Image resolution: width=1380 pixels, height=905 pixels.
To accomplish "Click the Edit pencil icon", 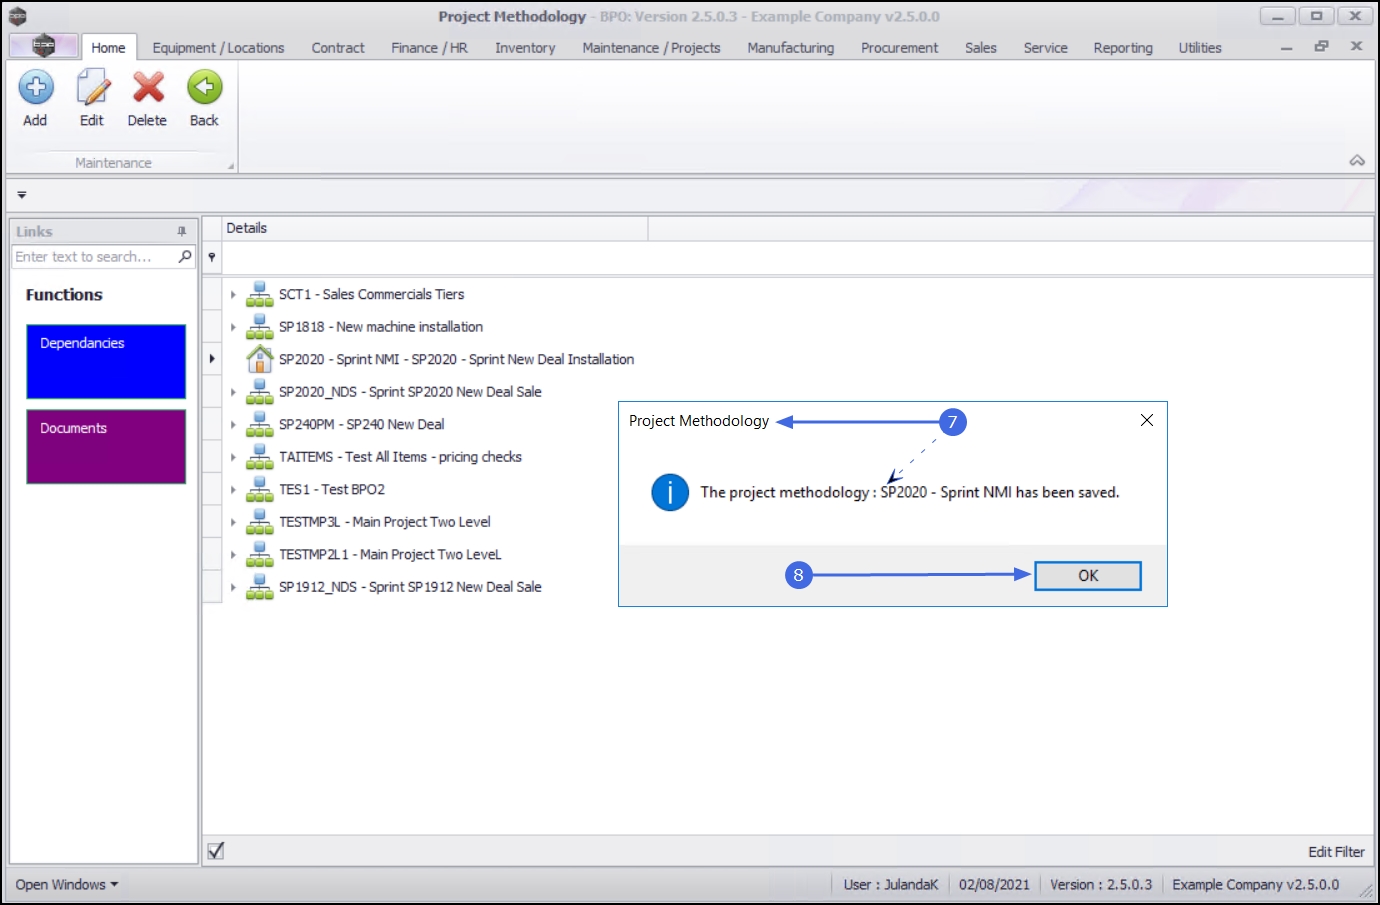I will (92, 88).
